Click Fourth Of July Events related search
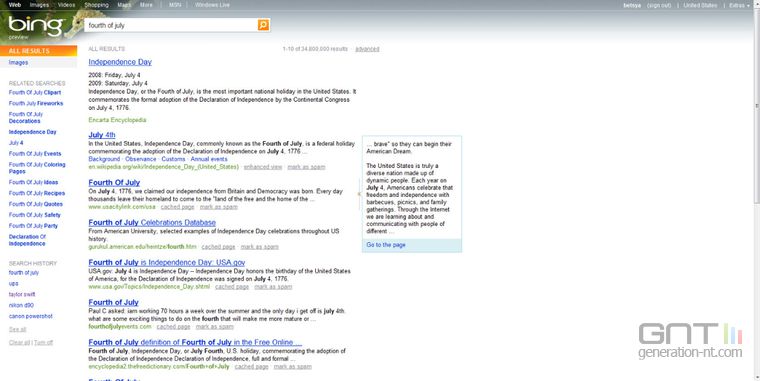Viewport: 760px width, 381px height. pos(35,154)
